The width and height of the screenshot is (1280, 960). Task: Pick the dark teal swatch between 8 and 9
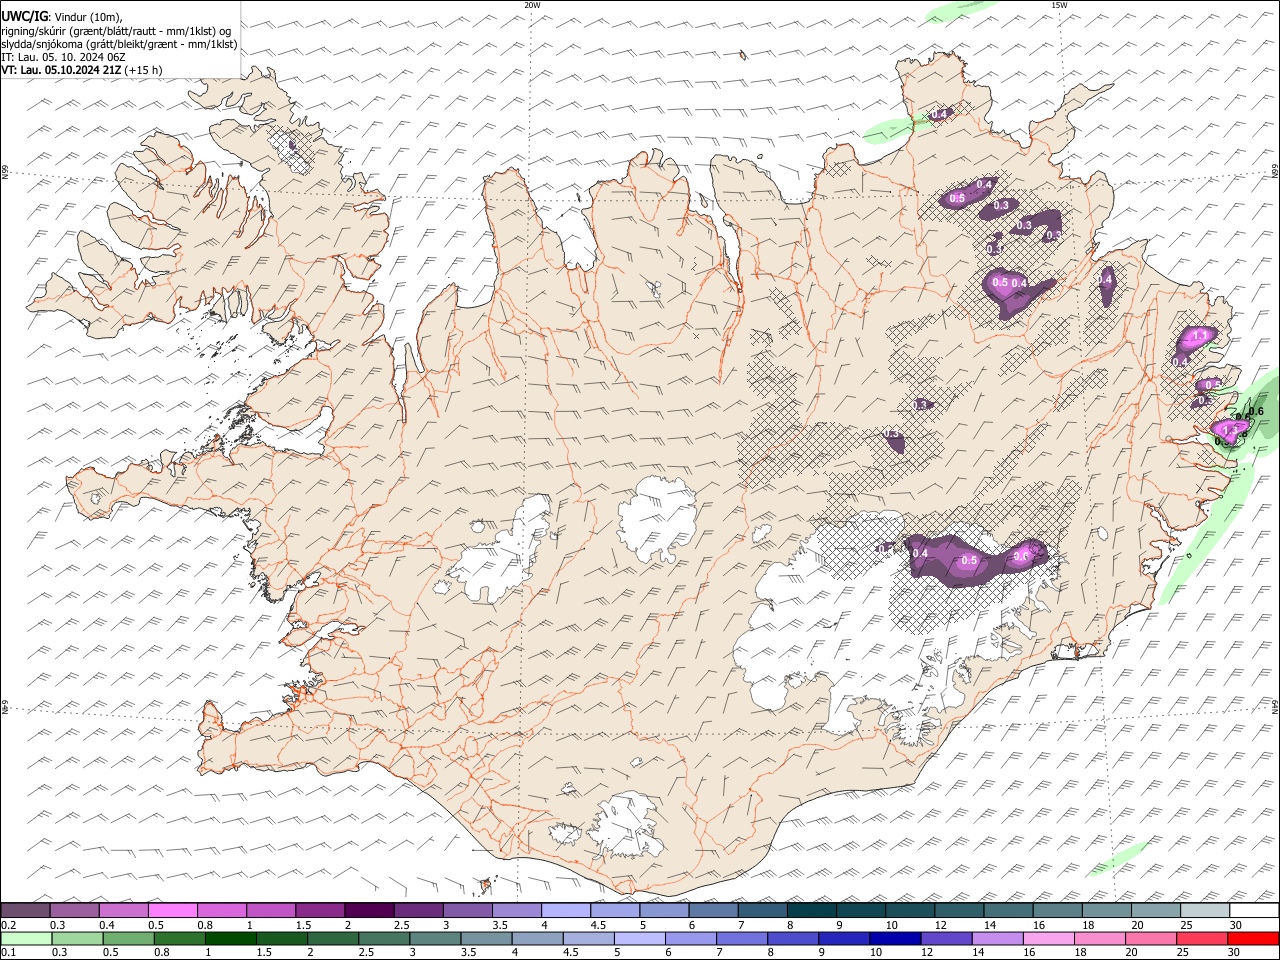[x=811, y=910]
